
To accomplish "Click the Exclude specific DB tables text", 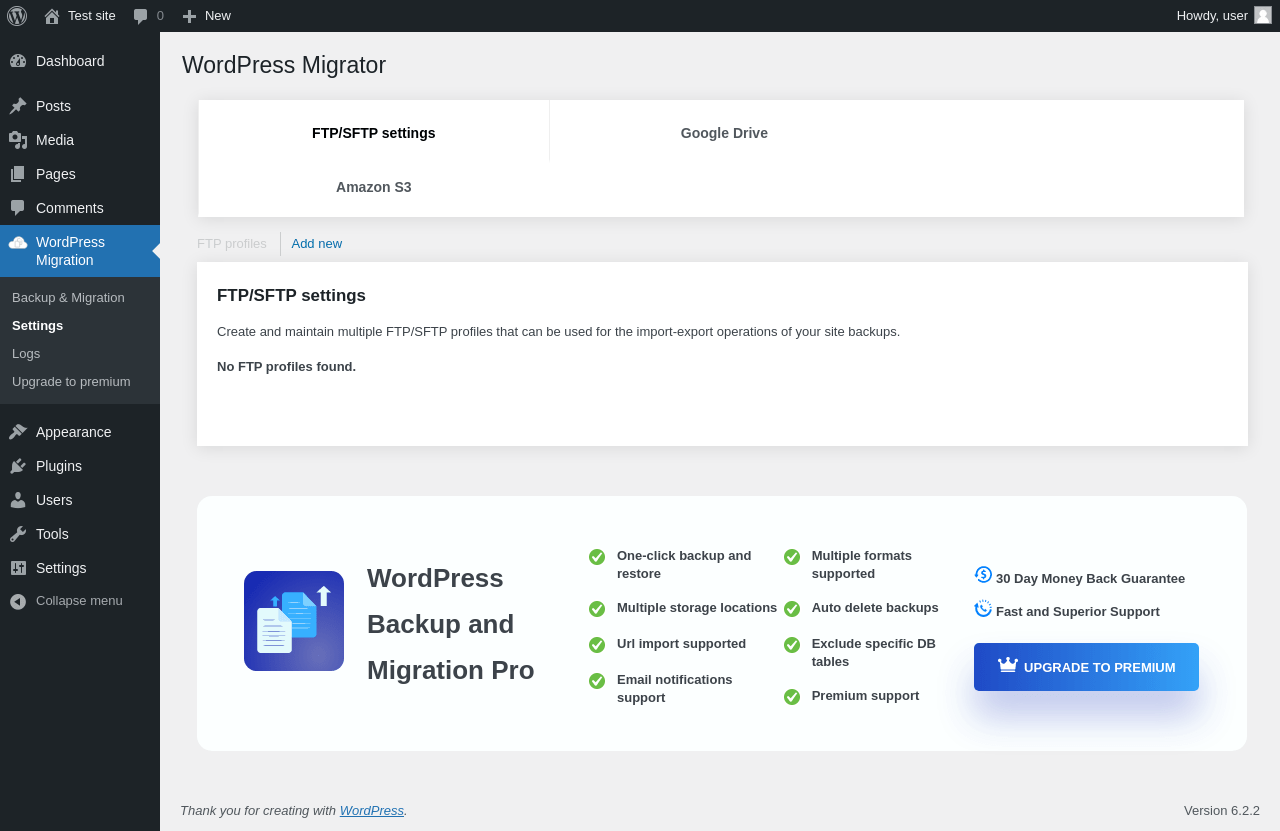I will [874, 653].
